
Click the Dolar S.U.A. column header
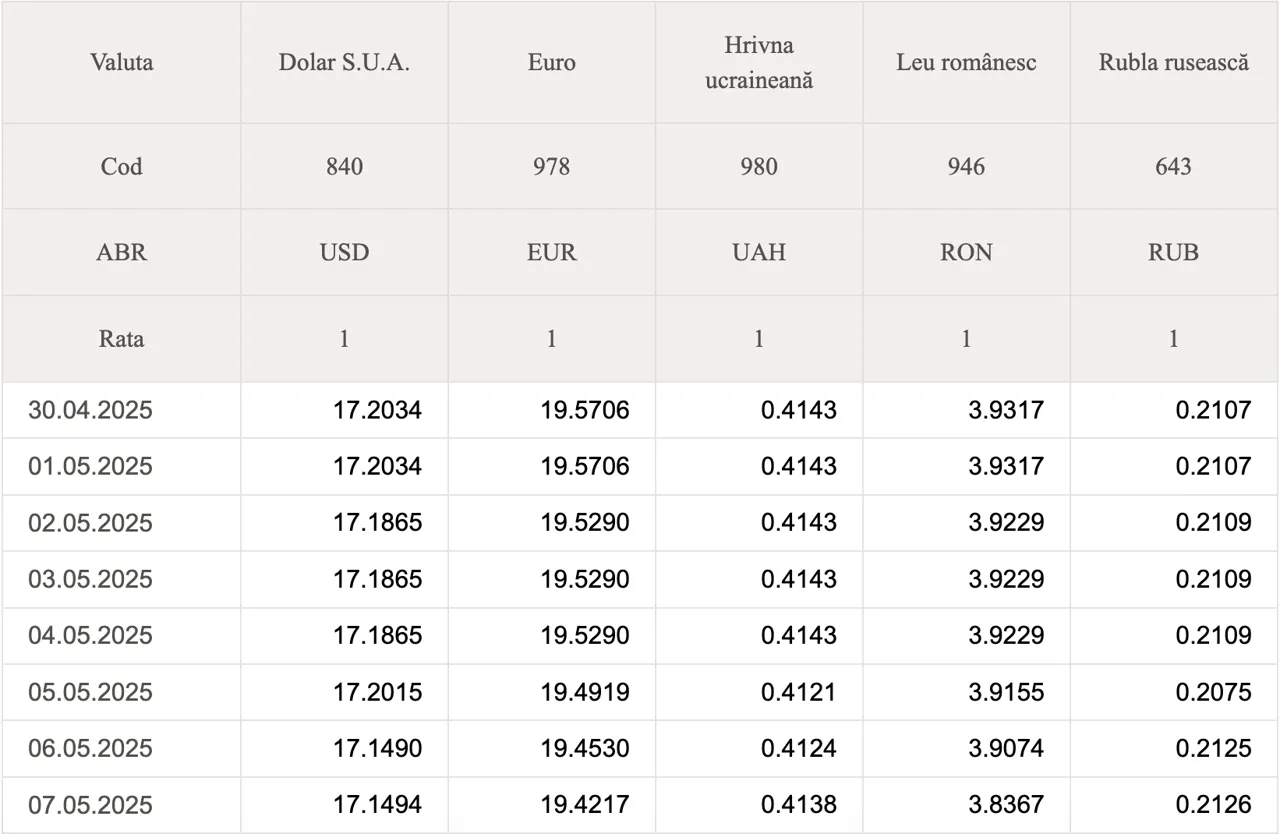[x=344, y=62]
